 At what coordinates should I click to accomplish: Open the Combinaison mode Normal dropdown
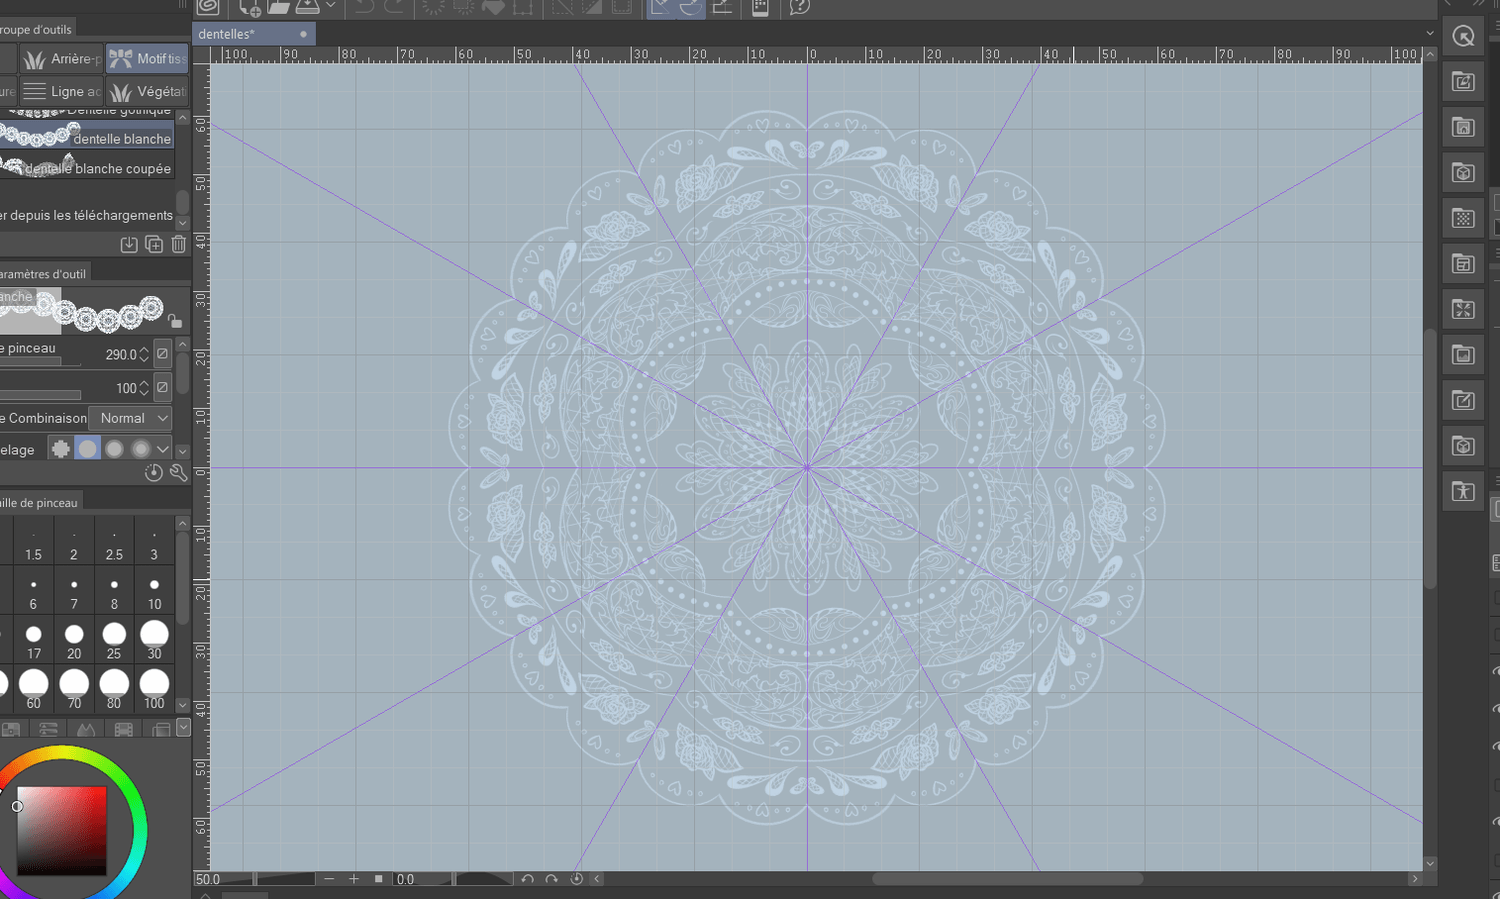click(130, 418)
